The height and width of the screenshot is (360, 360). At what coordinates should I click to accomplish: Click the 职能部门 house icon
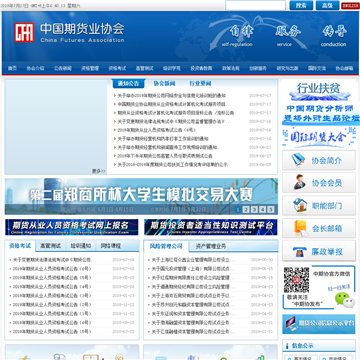pos(300,205)
